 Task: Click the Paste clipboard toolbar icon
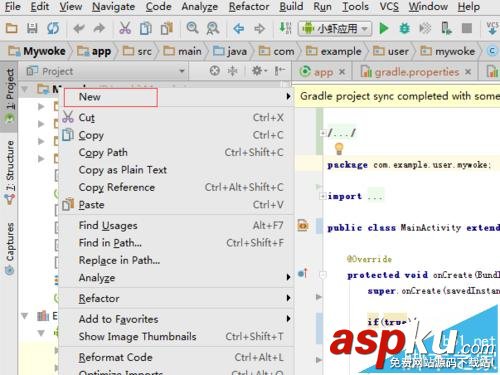pos(167,29)
